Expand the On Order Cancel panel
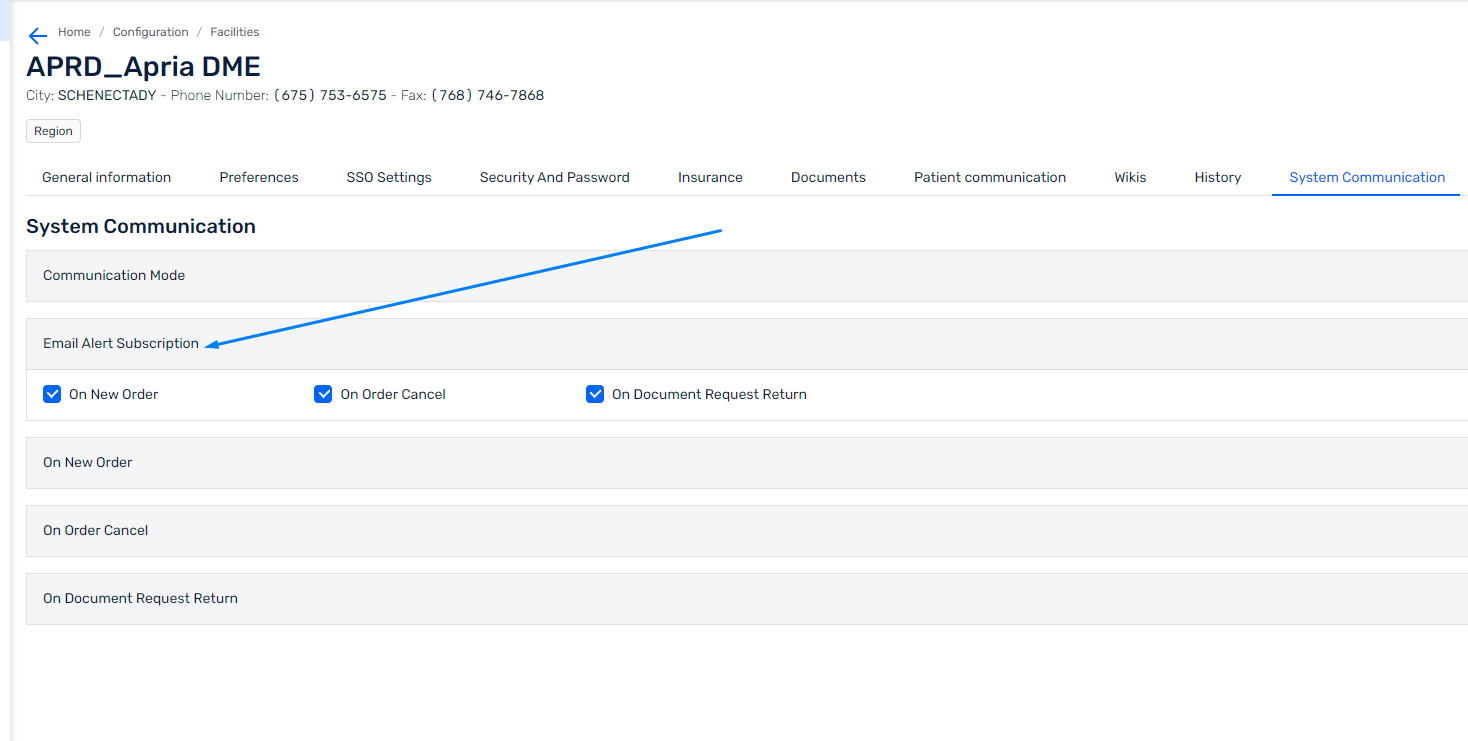 [747, 530]
